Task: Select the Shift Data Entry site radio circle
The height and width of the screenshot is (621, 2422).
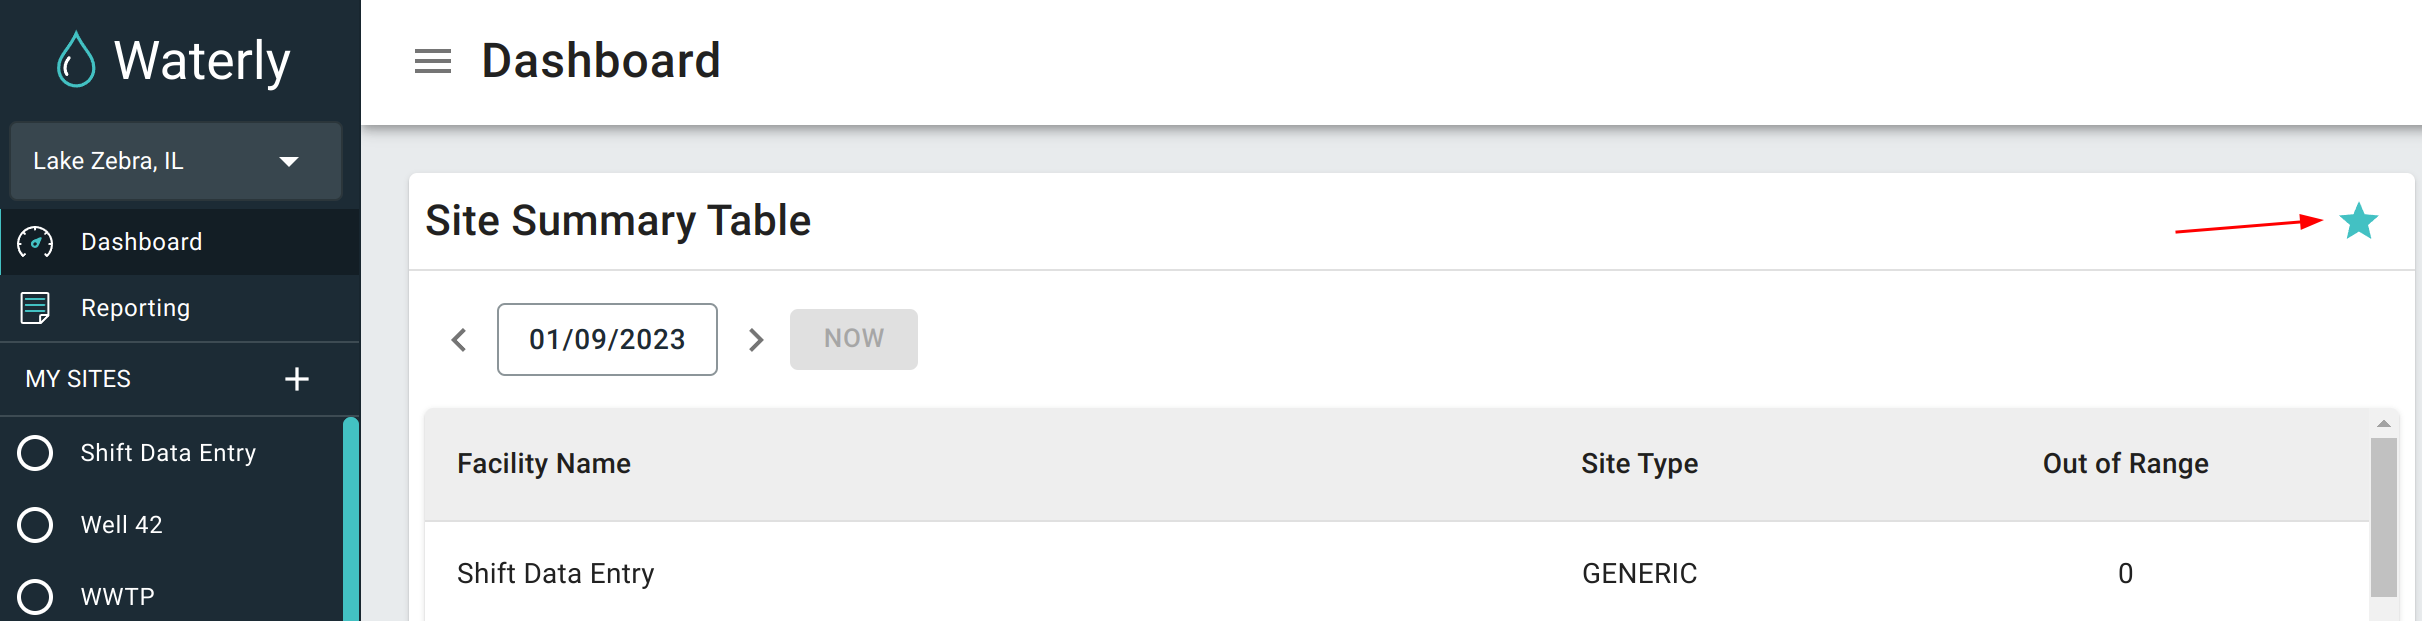Action: tap(36, 453)
